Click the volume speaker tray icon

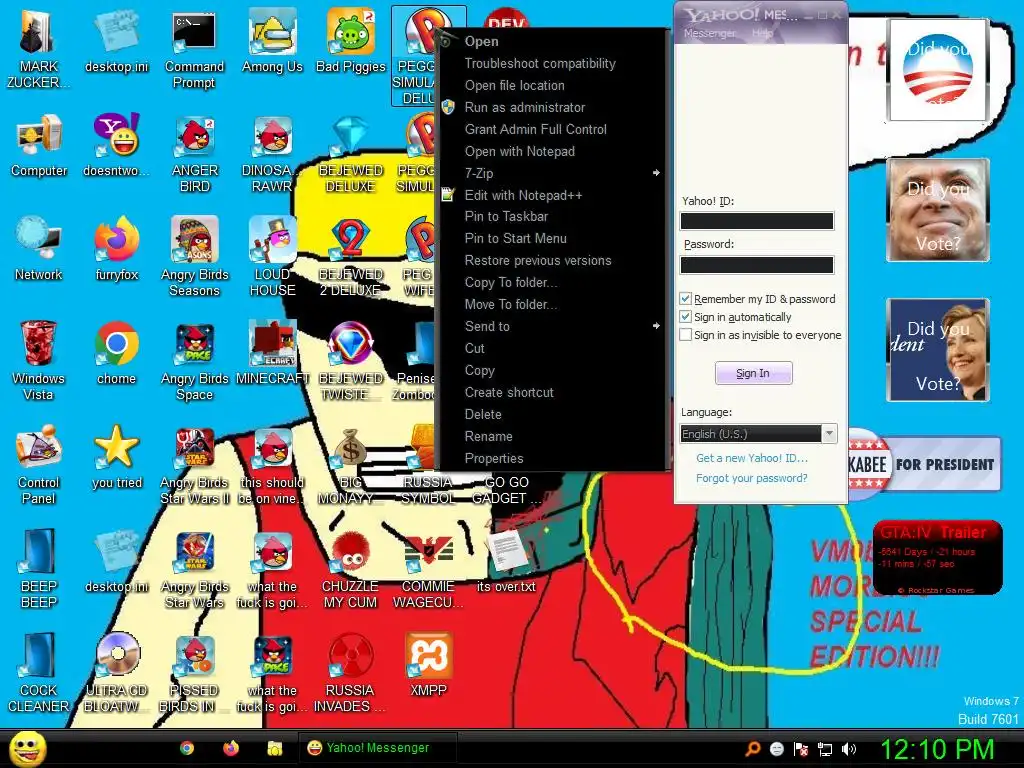point(849,749)
